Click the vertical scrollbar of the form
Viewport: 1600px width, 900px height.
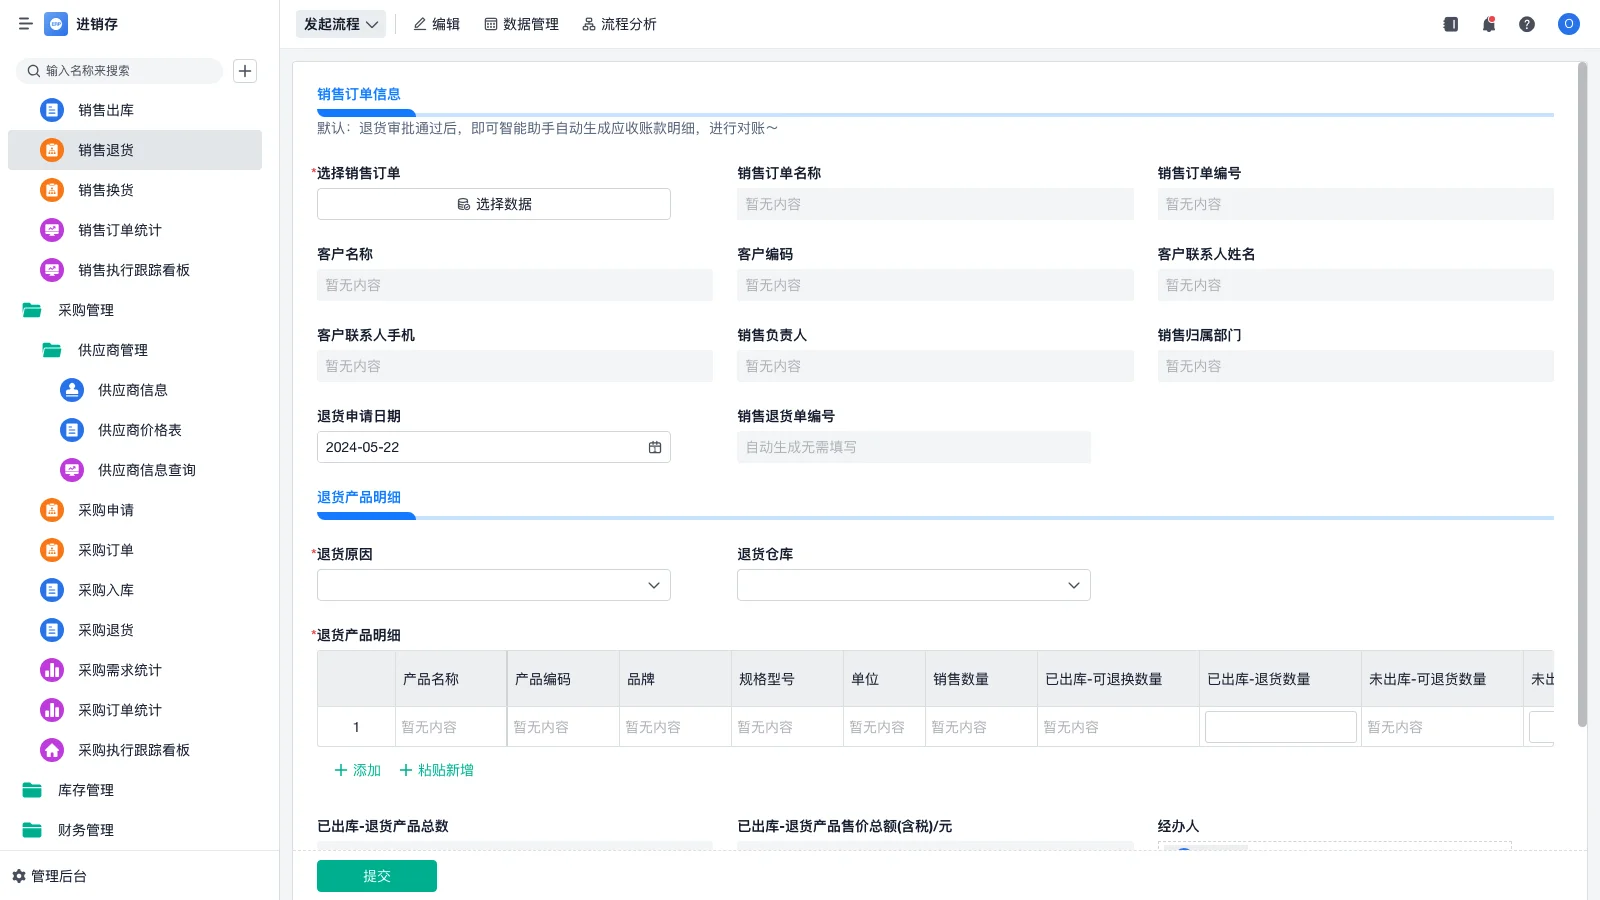1582,395
